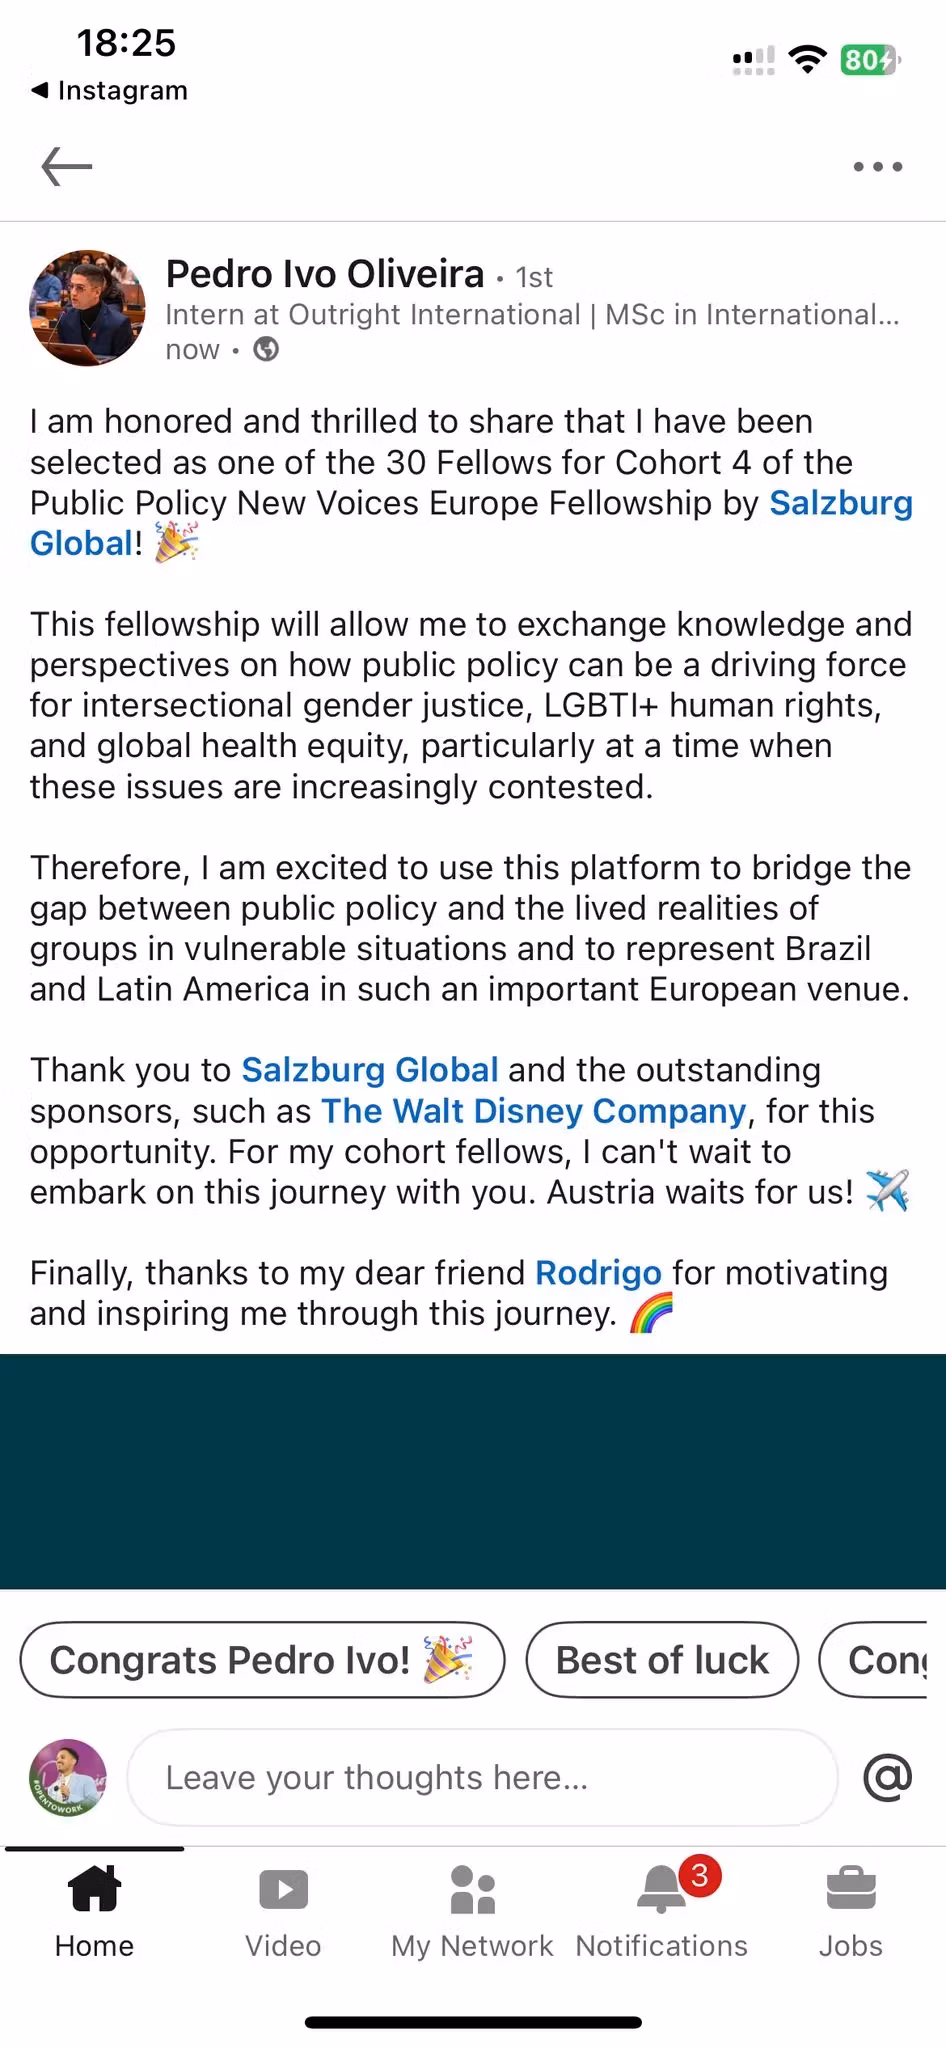Tap the back arrow icon

pos(67,166)
